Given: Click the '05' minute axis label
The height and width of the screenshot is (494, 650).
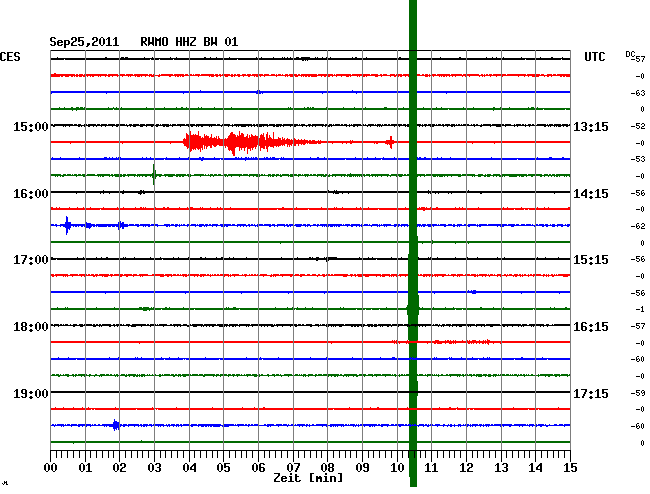Looking at the screenshot, I should coord(223,468).
